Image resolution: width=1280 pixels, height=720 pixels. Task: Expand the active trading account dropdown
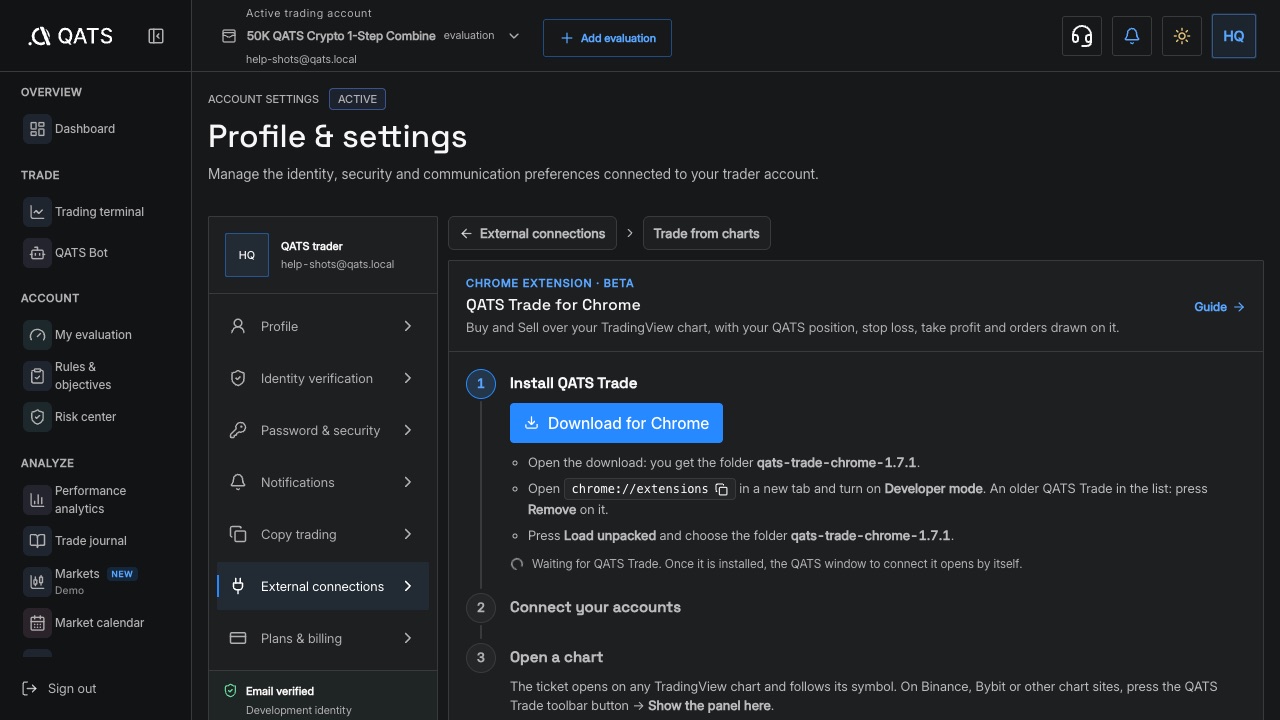(514, 36)
